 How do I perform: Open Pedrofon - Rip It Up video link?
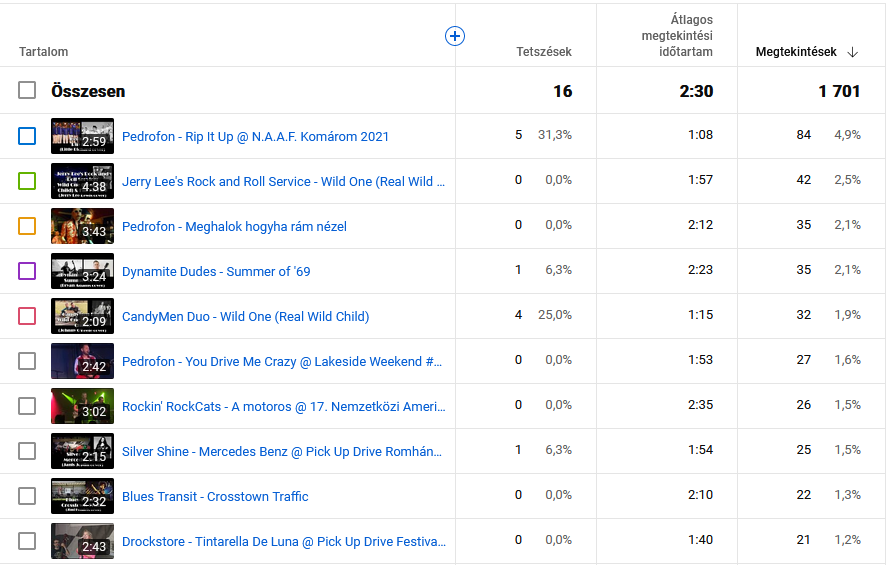pos(255,136)
